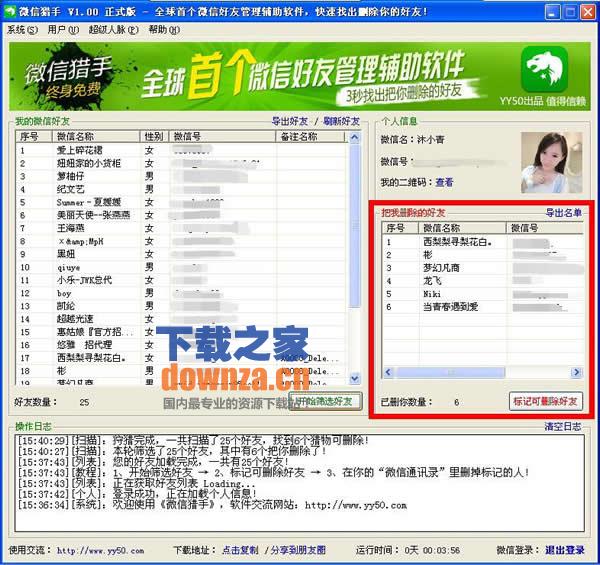Open the 用户(U) menu
The width and height of the screenshot is (600, 565).
pyautogui.click(x=63, y=30)
